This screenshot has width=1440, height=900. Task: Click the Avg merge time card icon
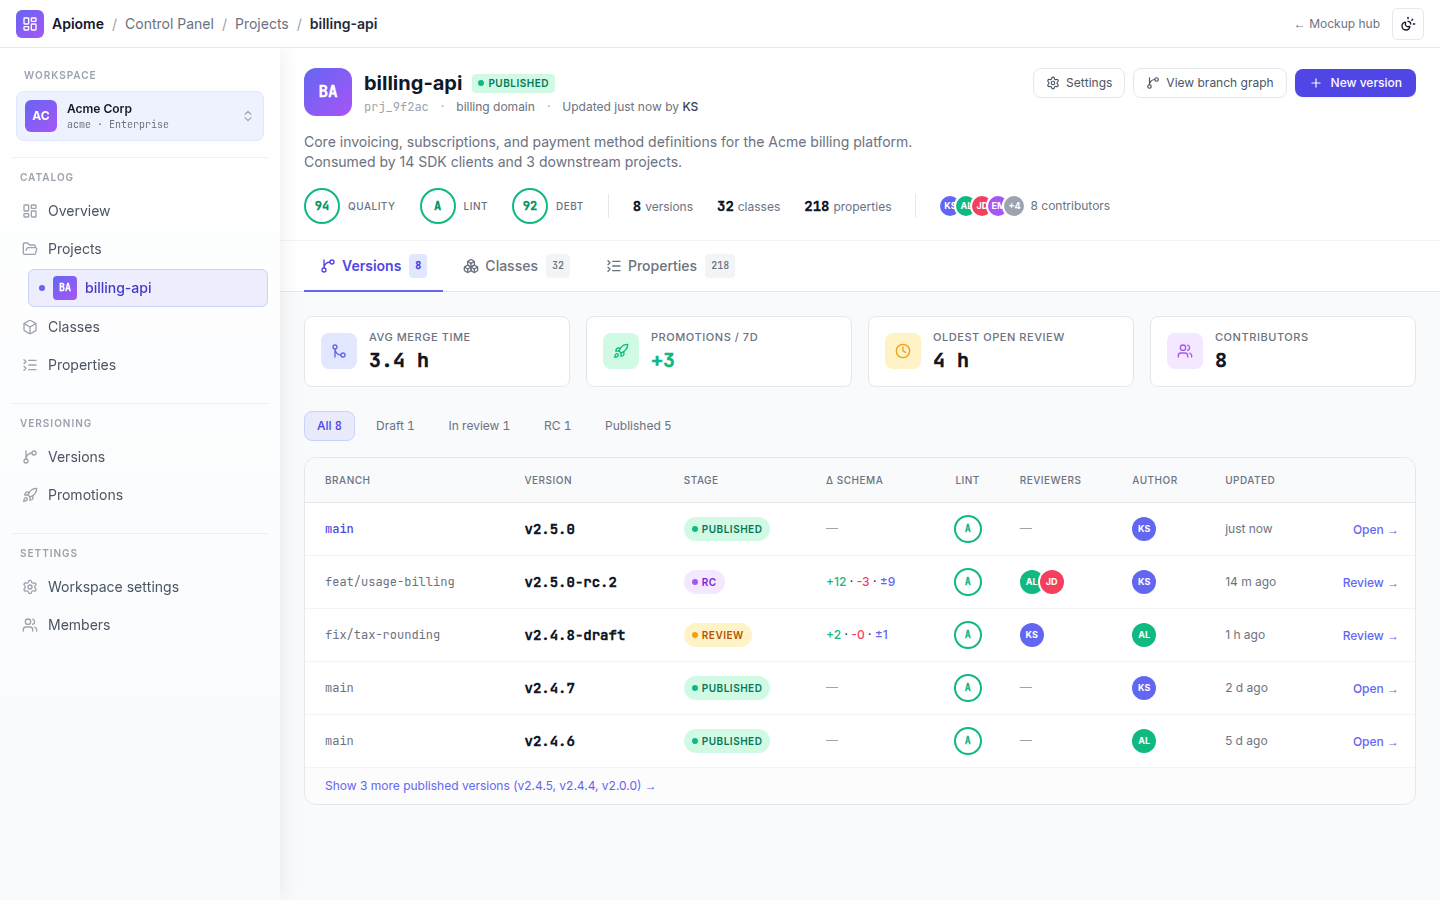click(339, 351)
